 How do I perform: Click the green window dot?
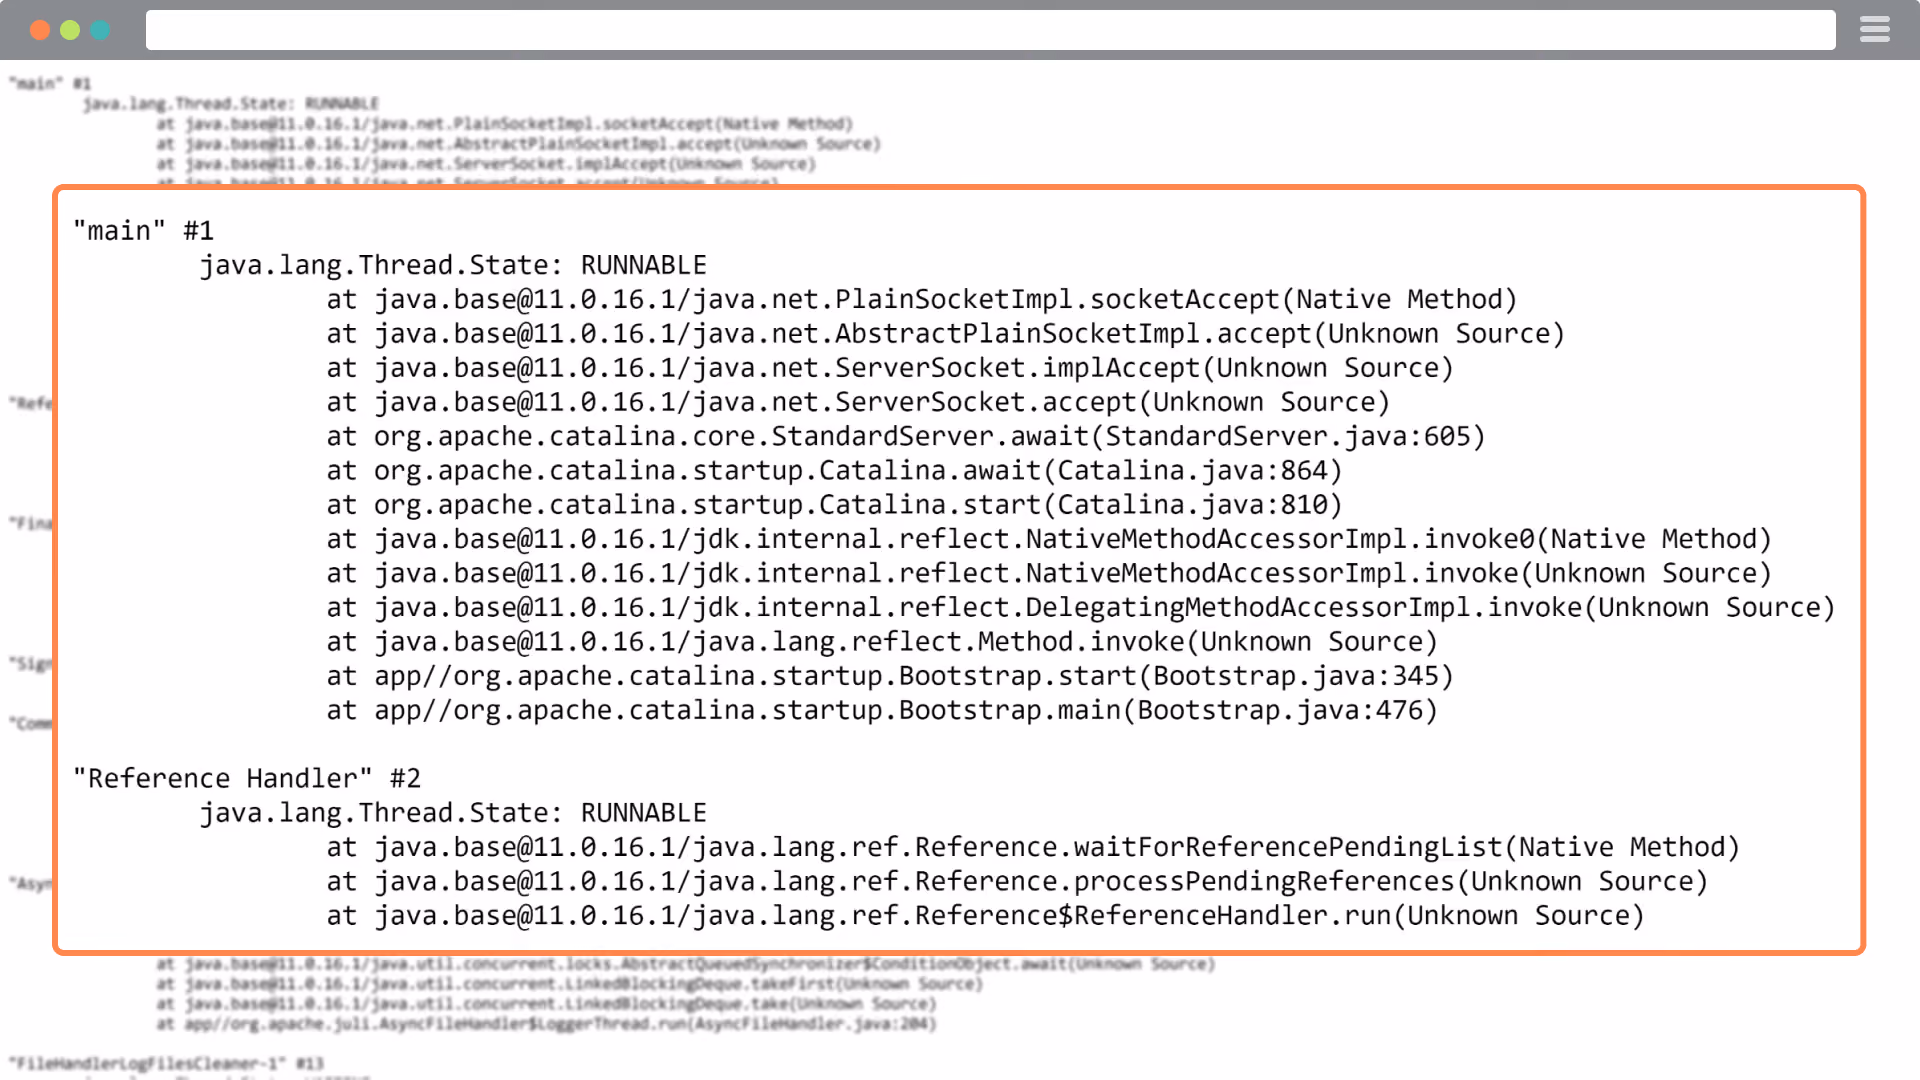coord(70,30)
